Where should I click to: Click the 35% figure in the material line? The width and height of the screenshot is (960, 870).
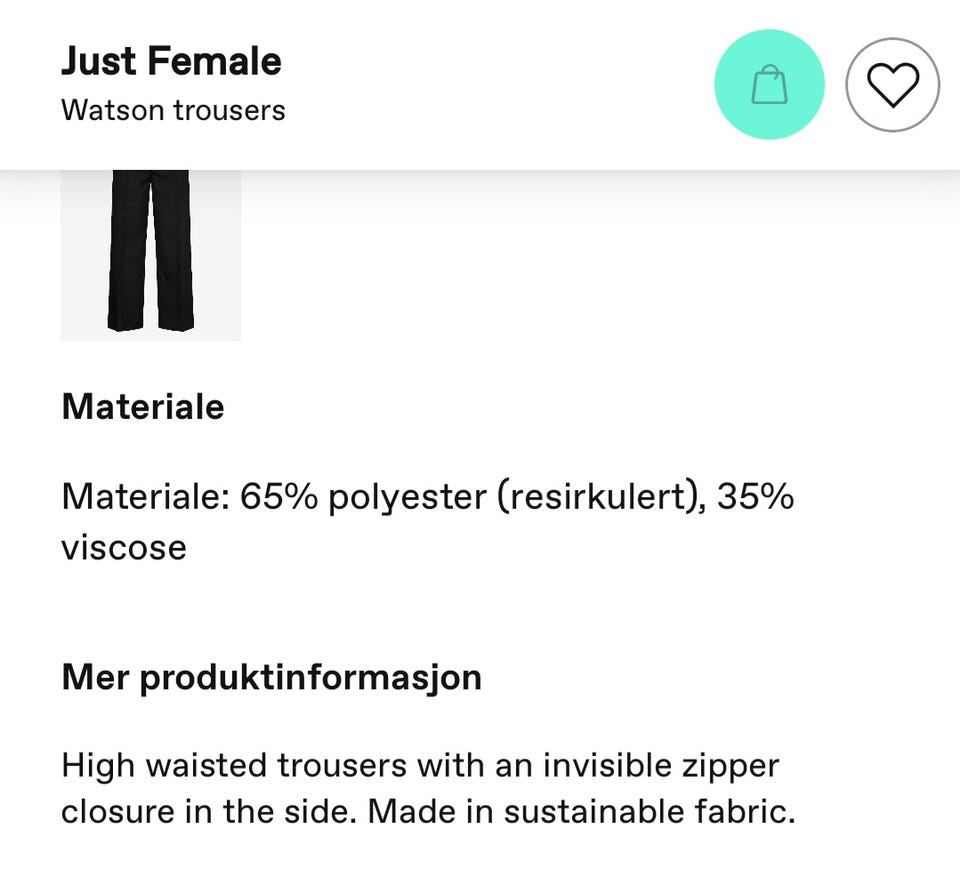tap(755, 495)
